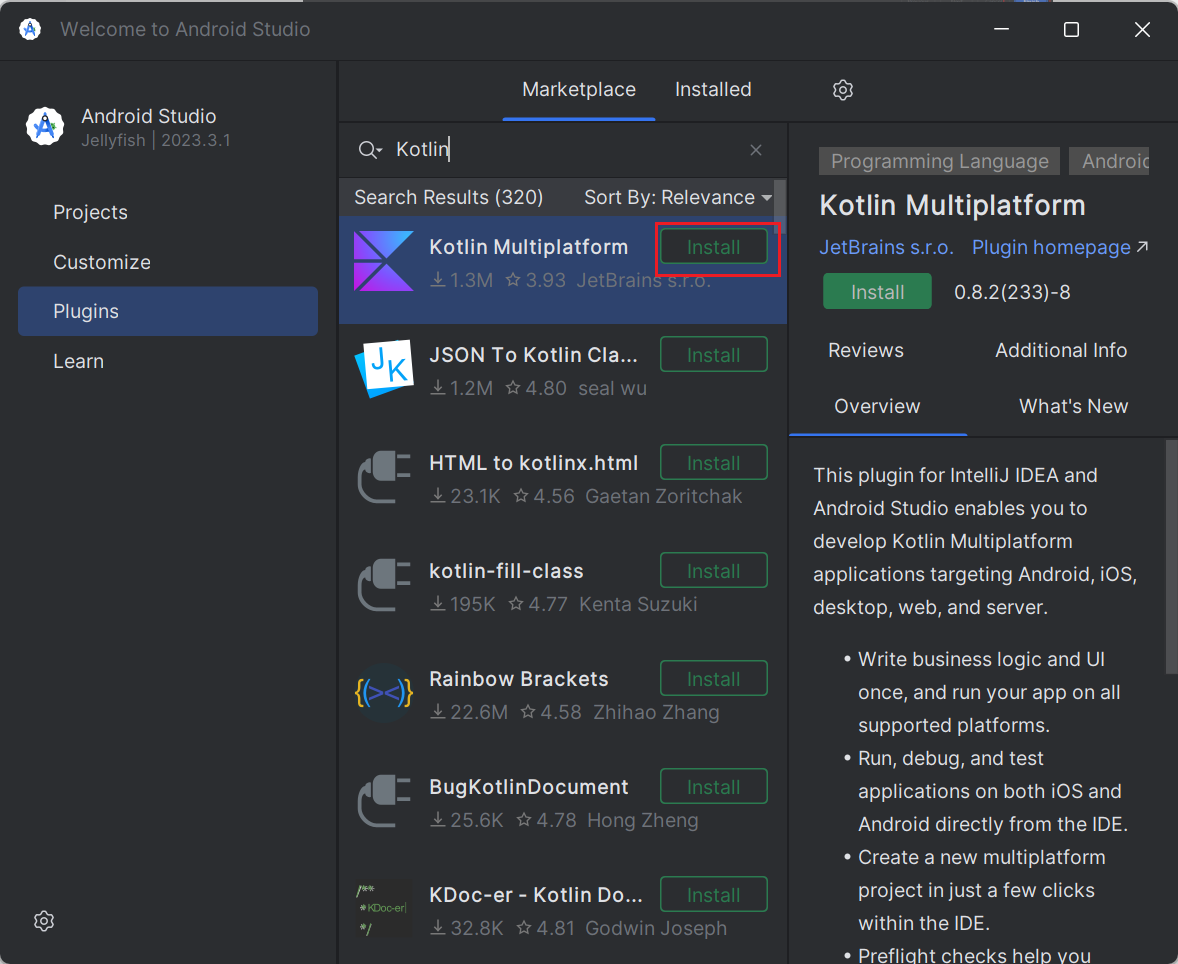Click the JSON To Kotlin Class plugin icon
The height and width of the screenshot is (964, 1178).
[384, 369]
